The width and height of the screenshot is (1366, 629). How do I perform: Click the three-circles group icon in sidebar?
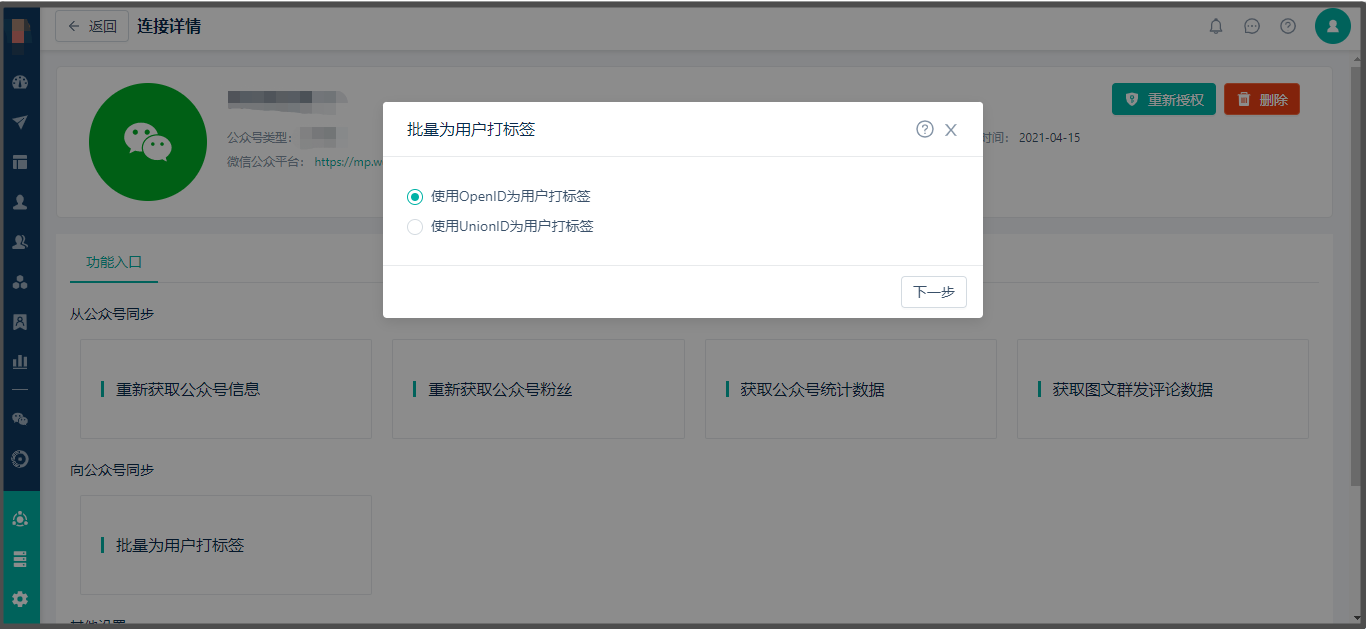(x=20, y=282)
